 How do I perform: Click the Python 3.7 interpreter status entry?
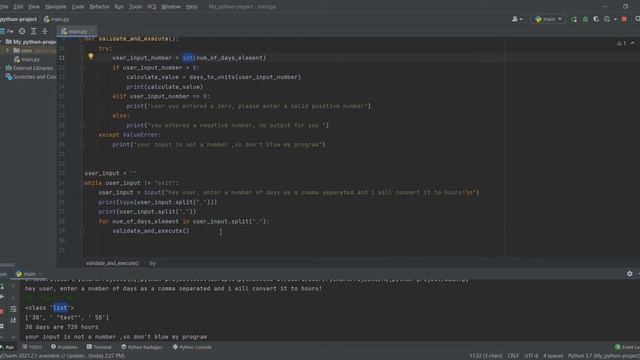[x=604, y=356]
